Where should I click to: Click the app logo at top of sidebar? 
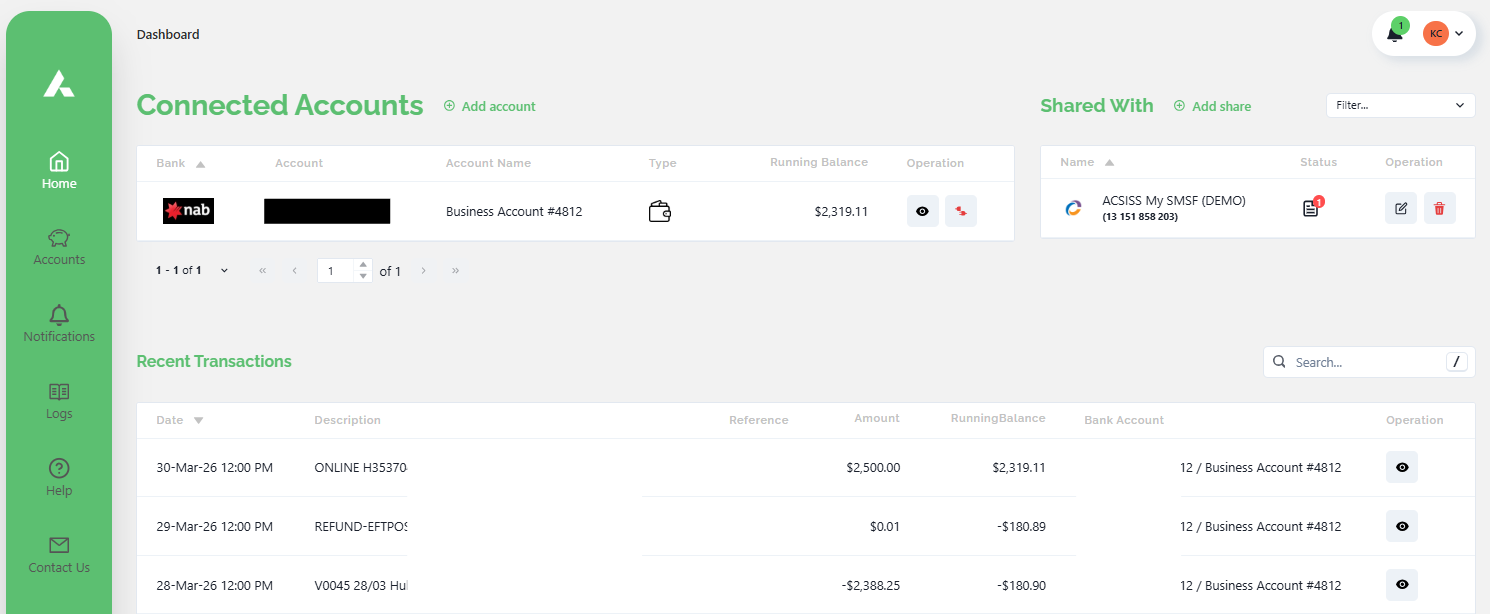(x=59, y=84)
